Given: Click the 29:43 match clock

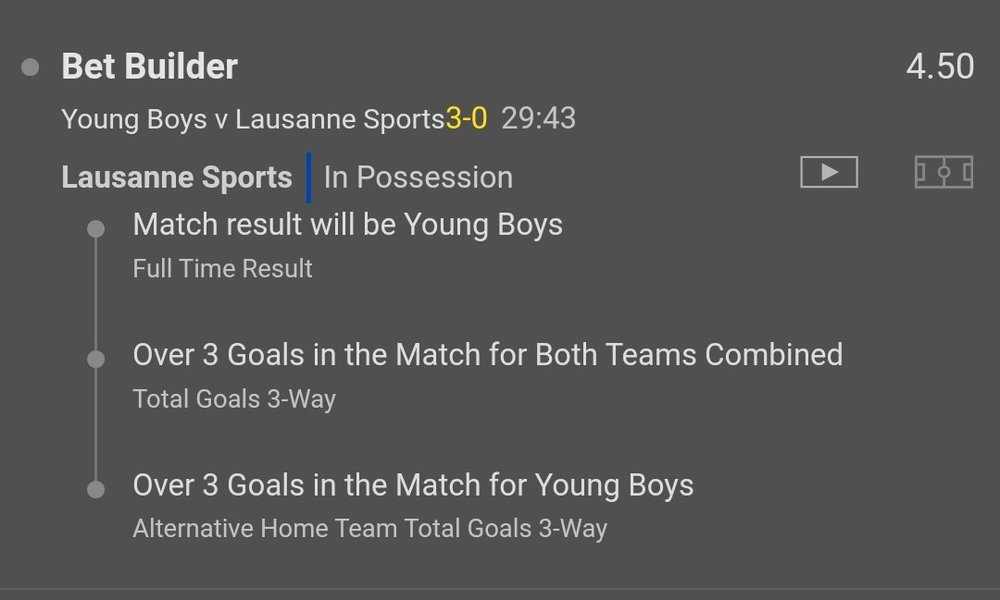Looking at the screenshot, I should (x=538, y=119).
